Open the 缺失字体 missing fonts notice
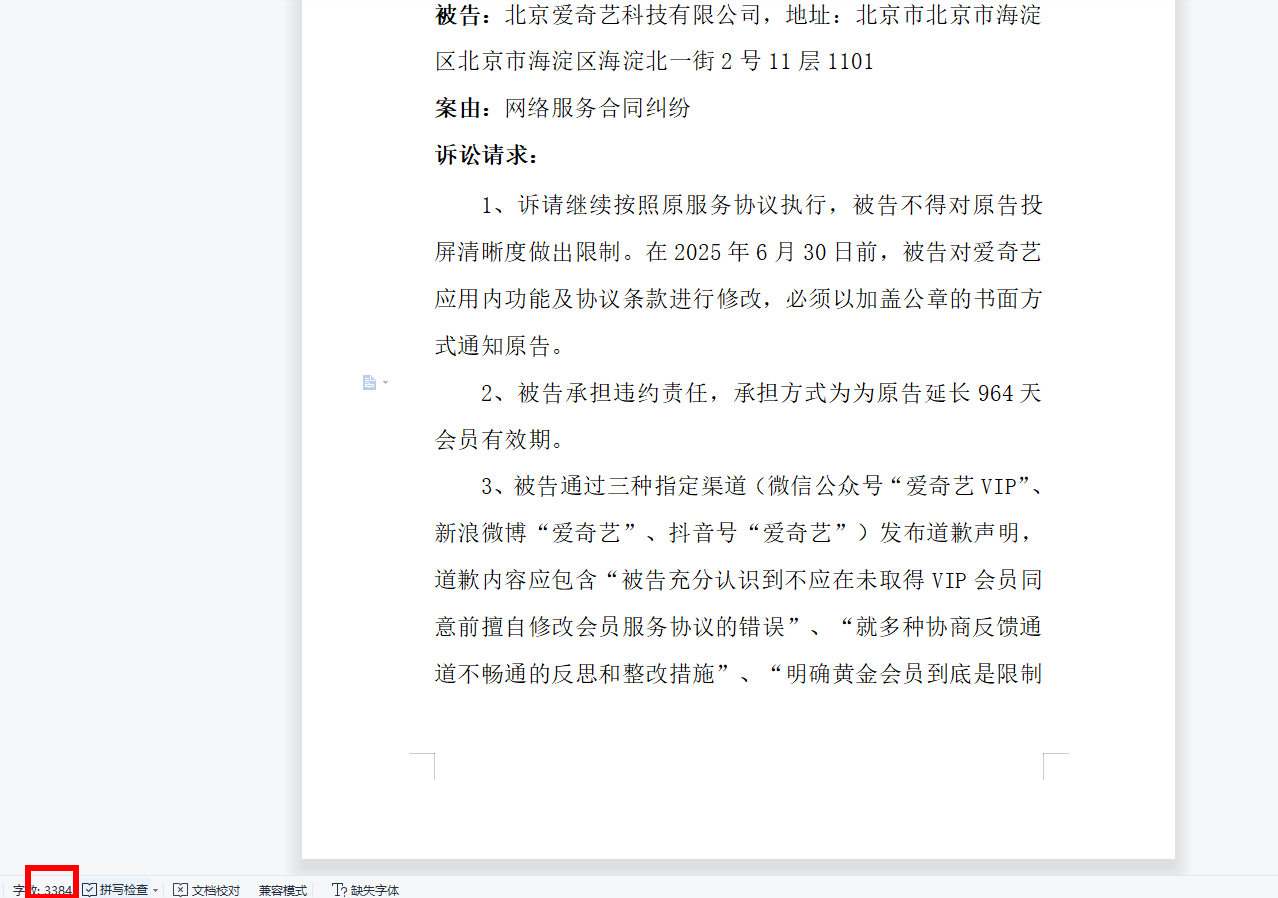Viewport: 1278px width, 898px height. coord(365,890)
